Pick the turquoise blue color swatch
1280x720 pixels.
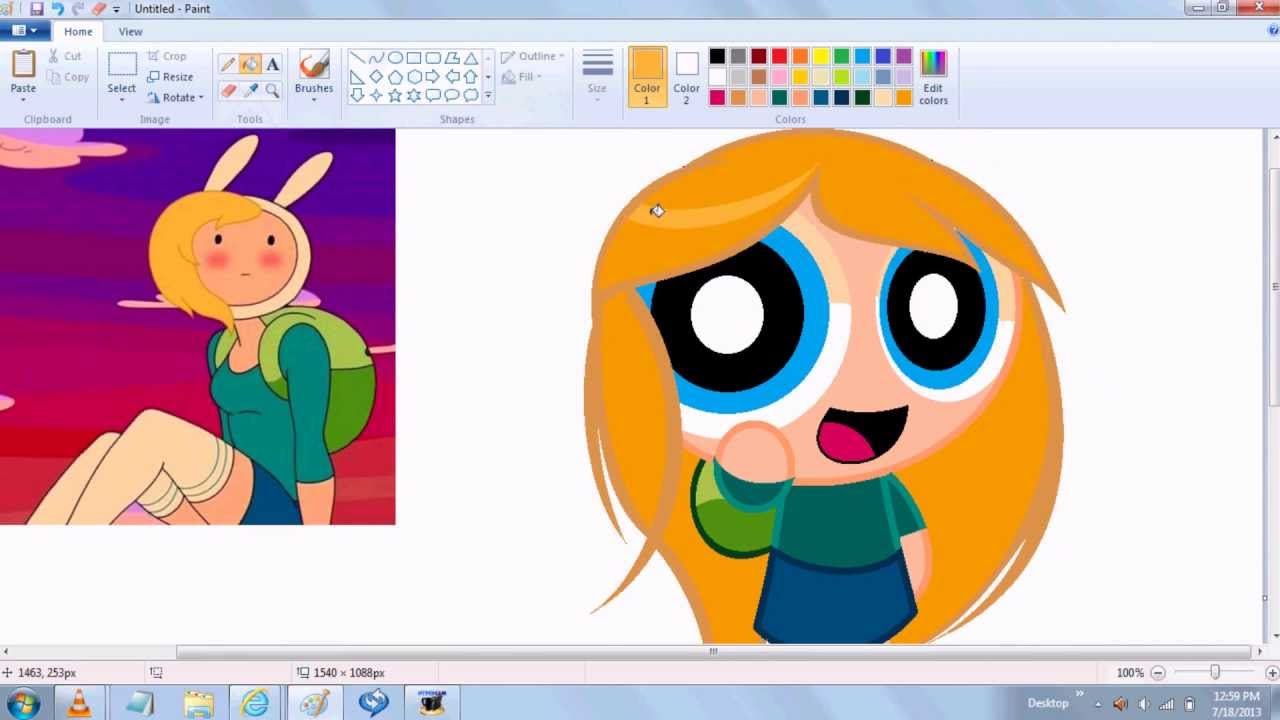(x=863, y=57)
